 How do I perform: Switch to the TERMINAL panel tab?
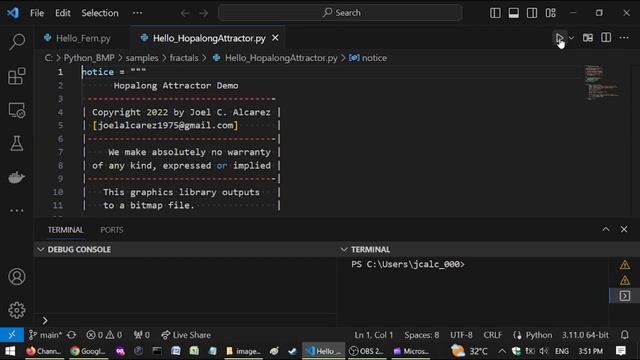coord(65,230)
